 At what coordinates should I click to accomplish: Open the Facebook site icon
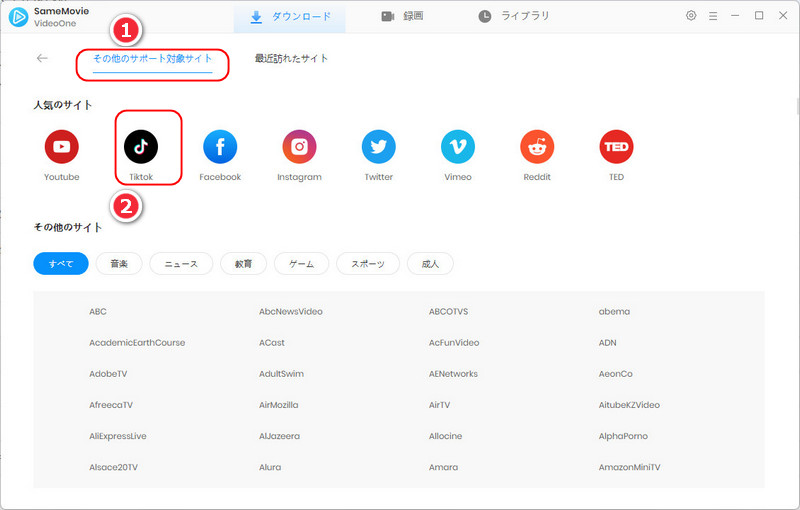click(x=220, y=147)
